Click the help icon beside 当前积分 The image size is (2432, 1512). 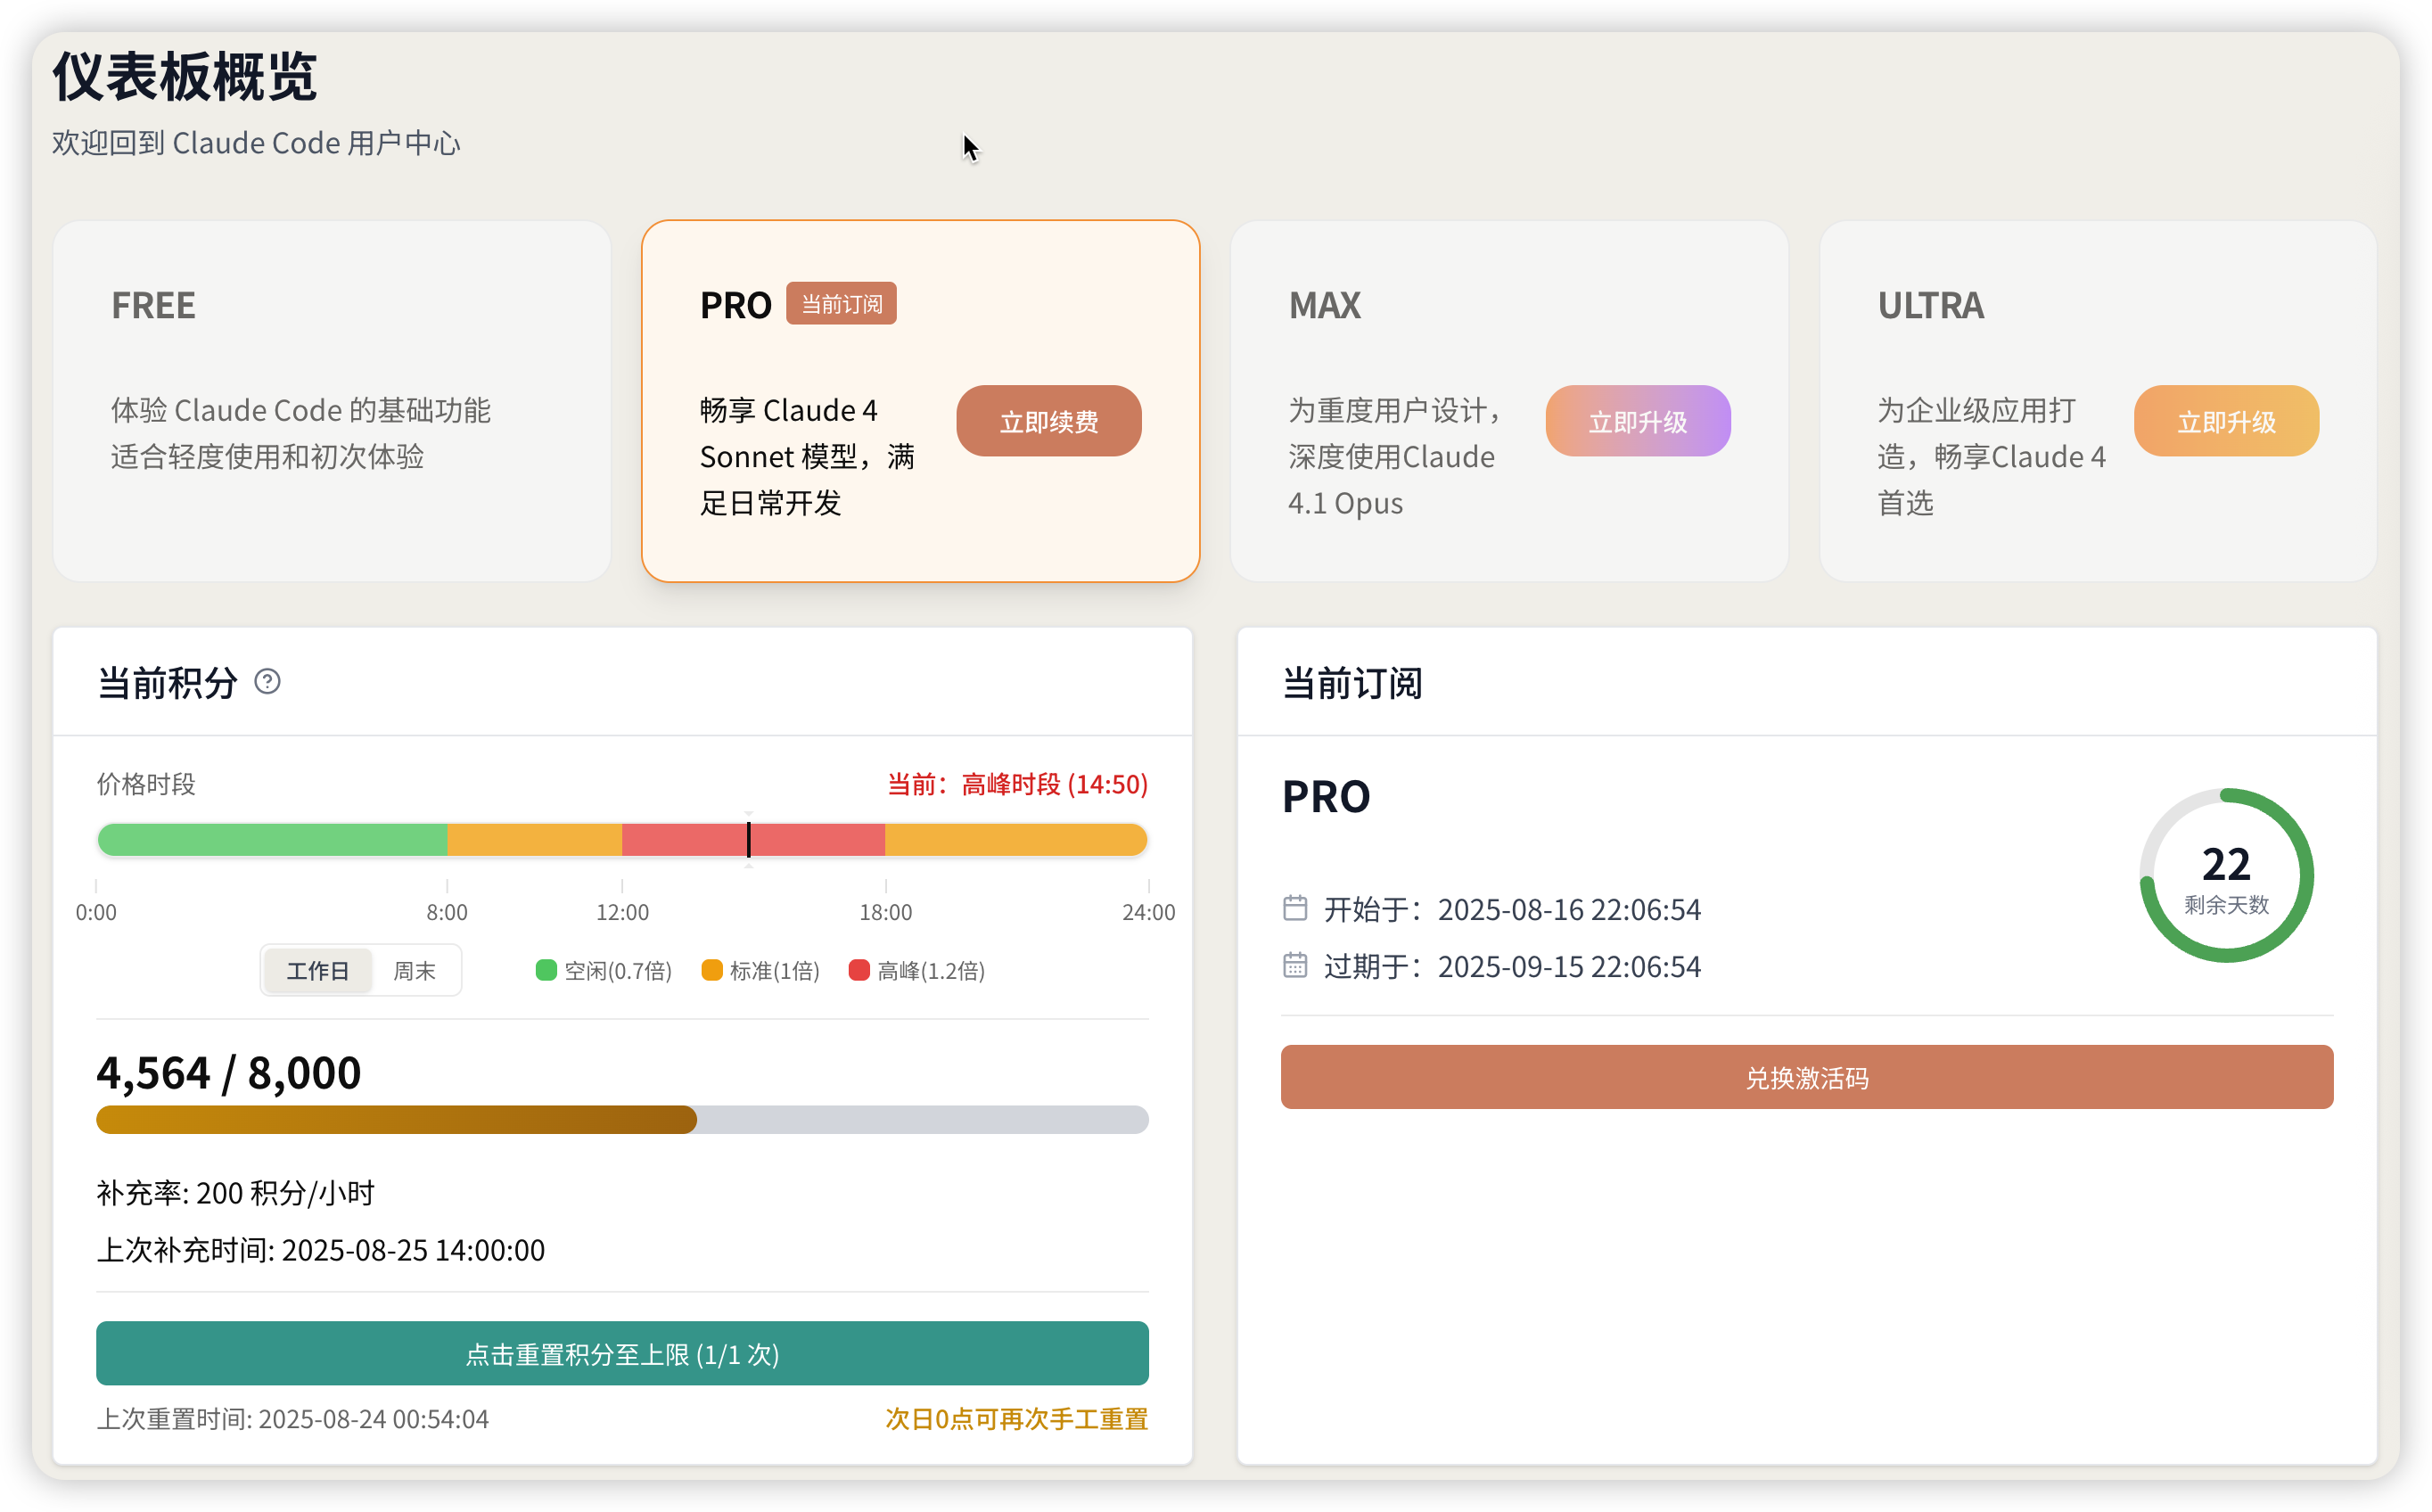point(267,682)
